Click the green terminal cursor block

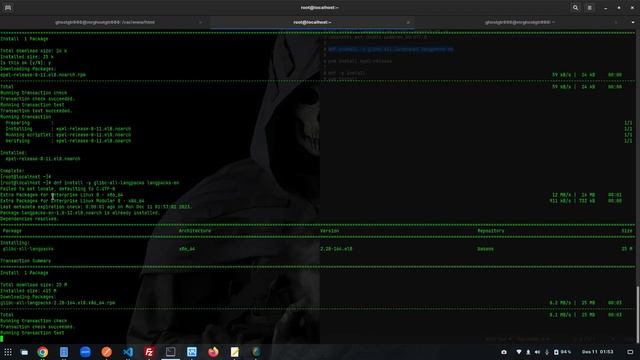[x=2, y=339]
